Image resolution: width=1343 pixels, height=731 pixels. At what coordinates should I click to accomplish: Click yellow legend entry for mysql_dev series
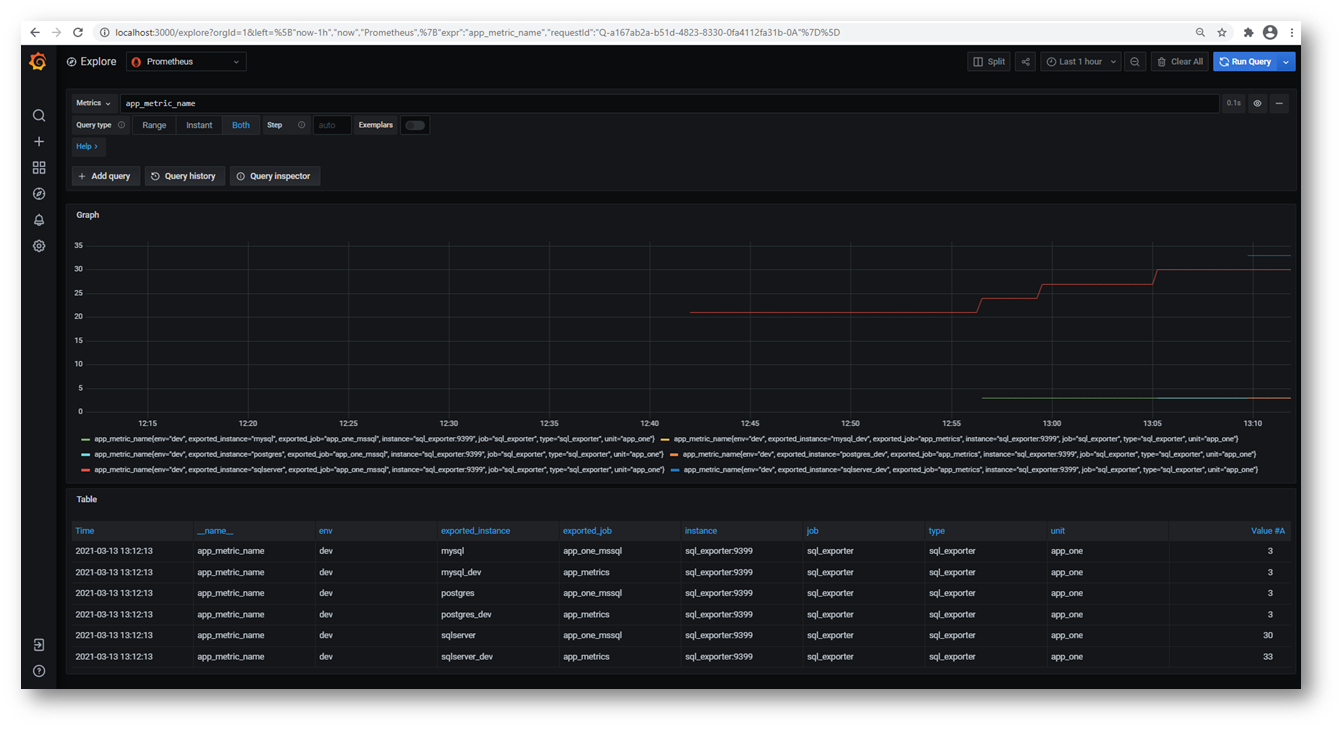956,439
